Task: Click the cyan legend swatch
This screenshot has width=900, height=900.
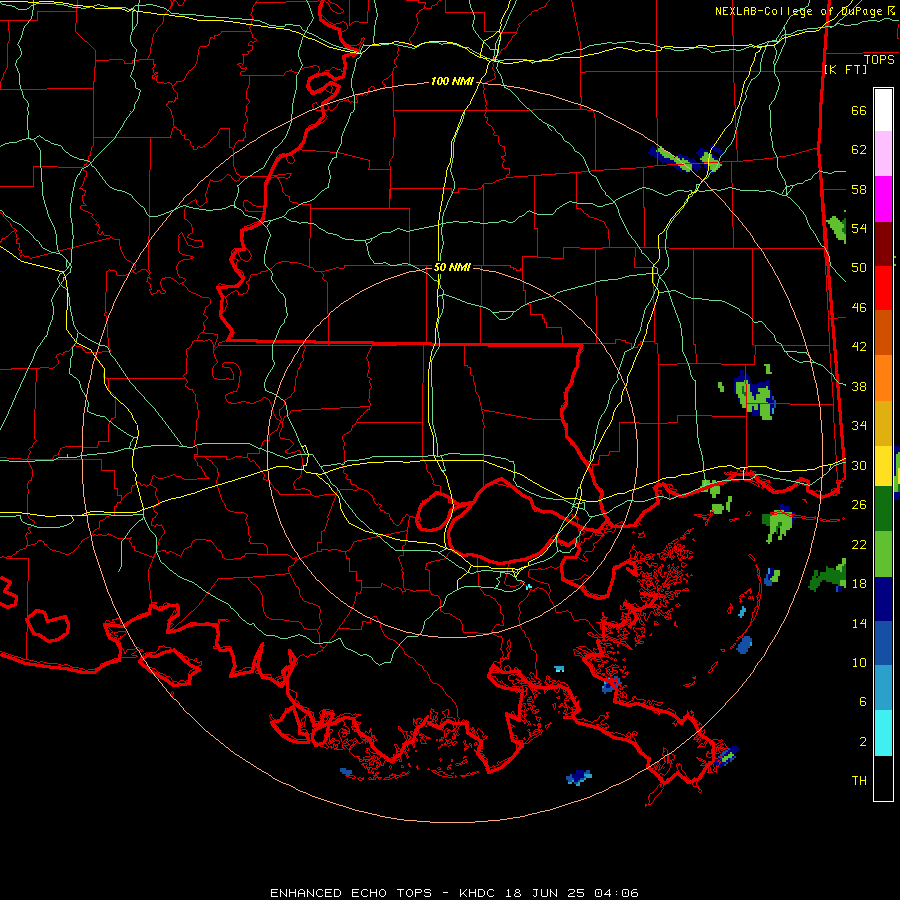Action: point(883,733)
